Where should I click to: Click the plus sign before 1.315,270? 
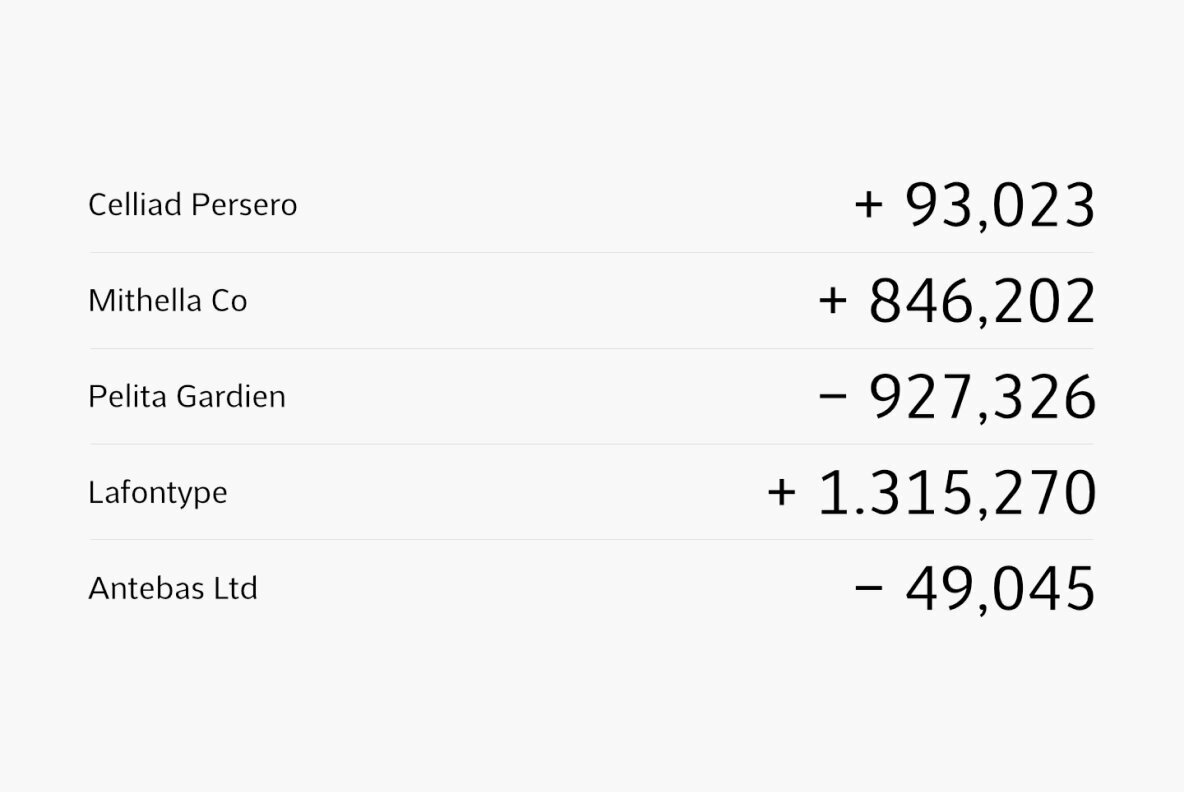pos(781,492)
